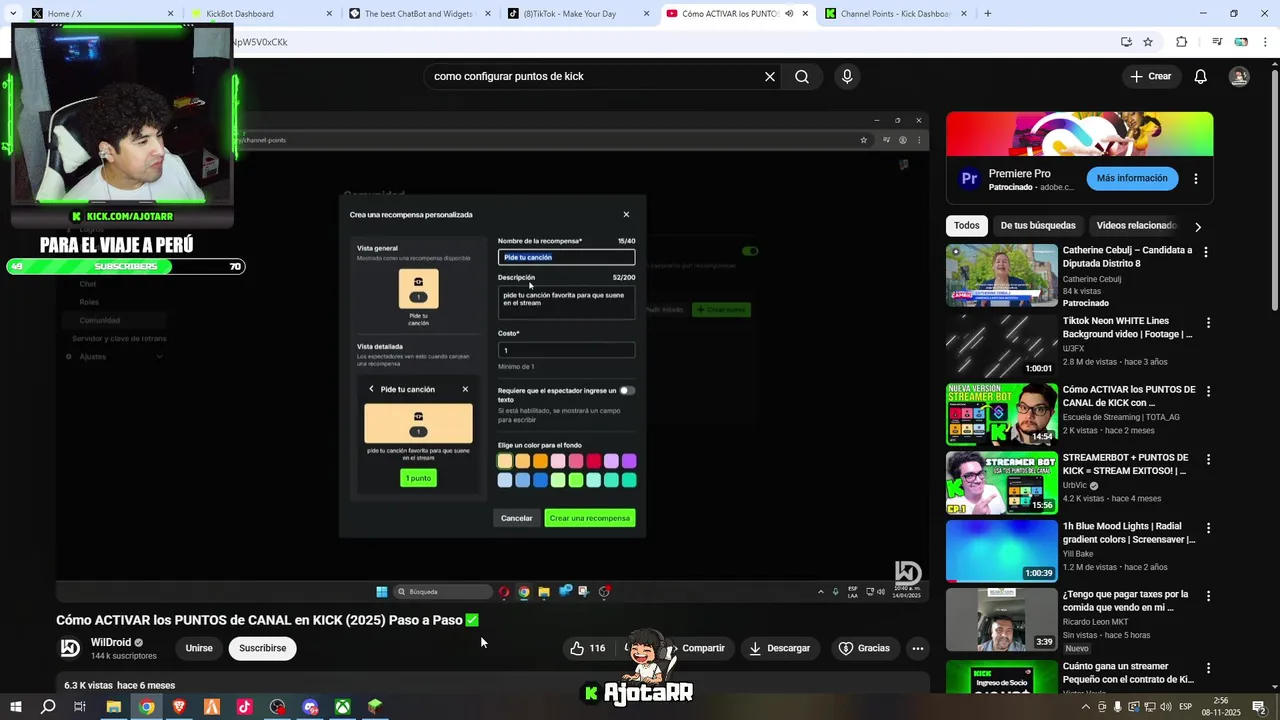Viewport: 1280px width, 720px height.
Task: Open the WilDroid channel name link
Action: 111,642
